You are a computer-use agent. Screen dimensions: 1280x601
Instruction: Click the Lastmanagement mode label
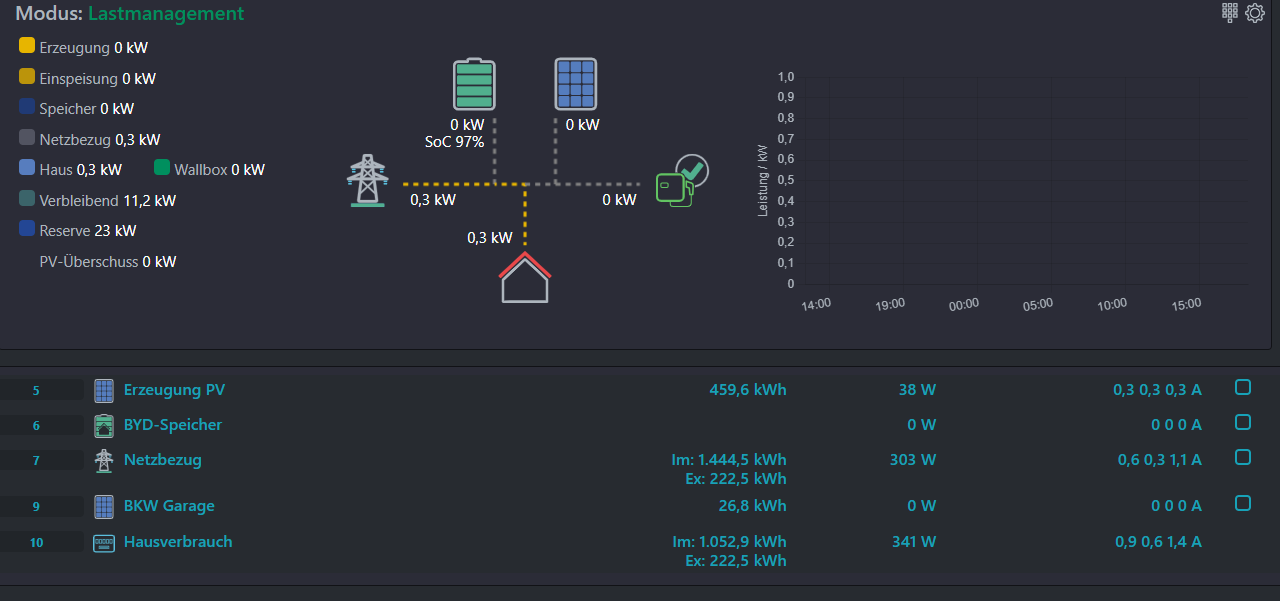pyautogui.click(x=166, y=14)
